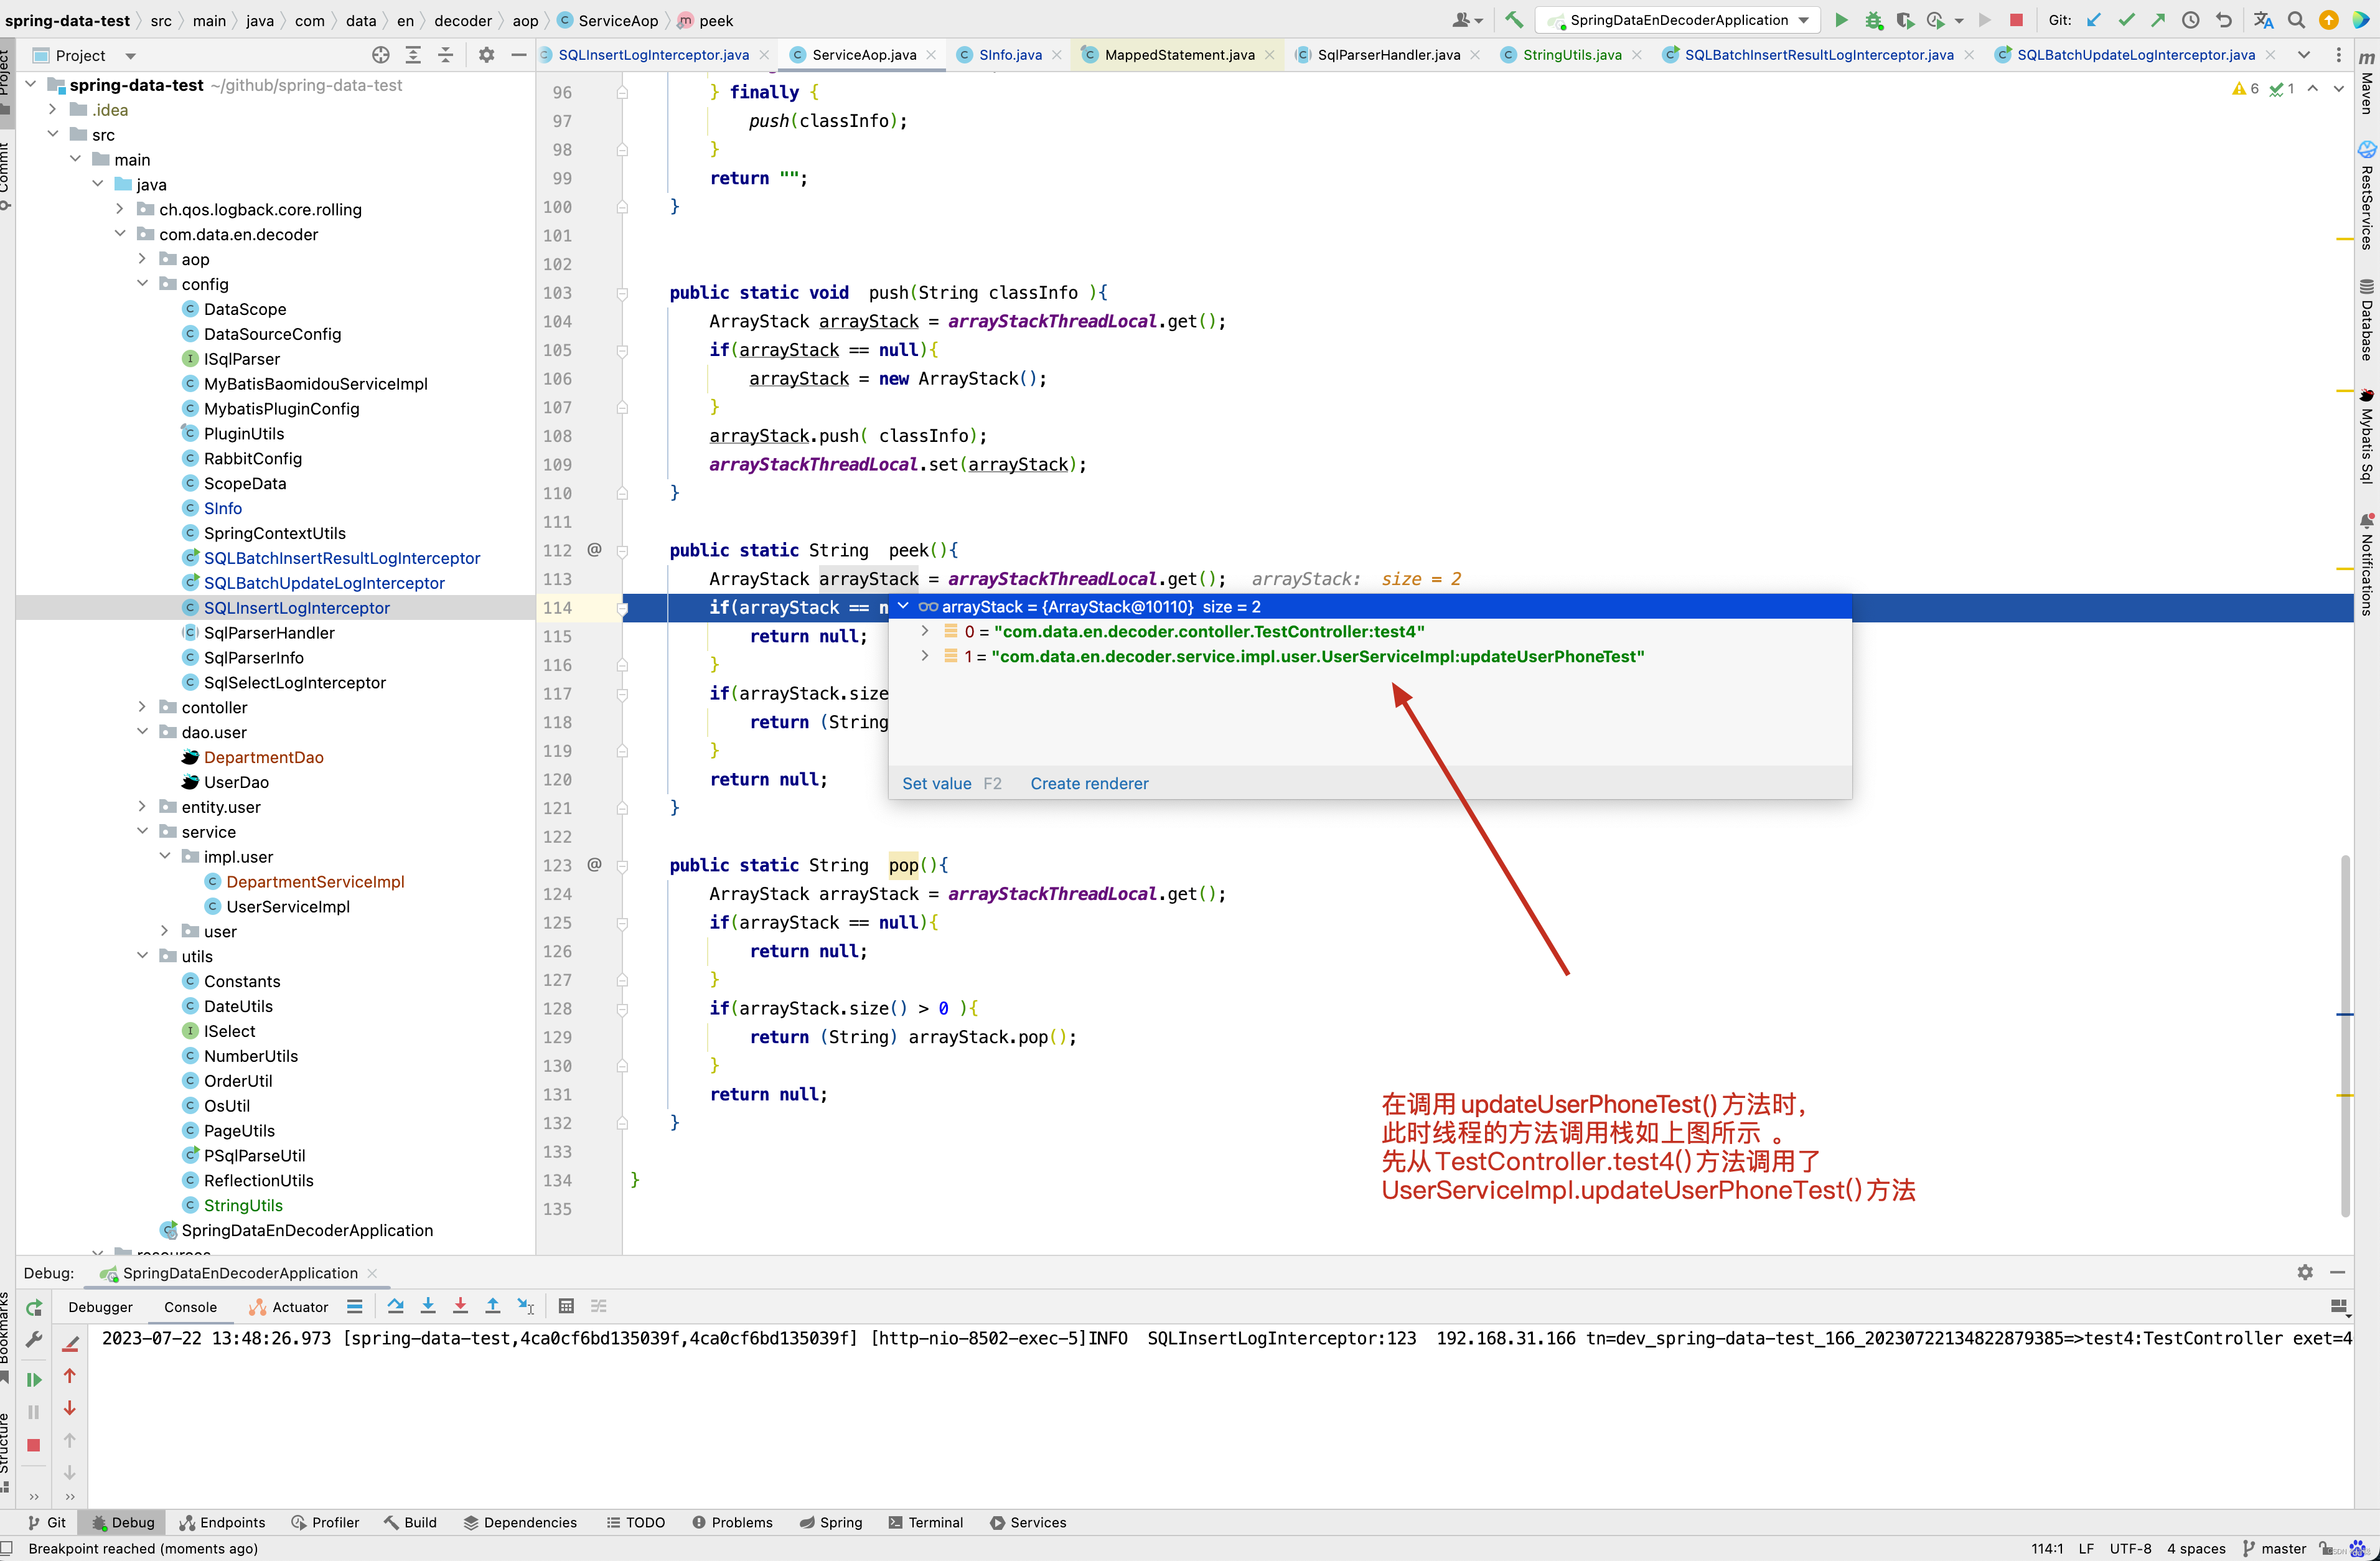This screenshot has height=1561, width=2380.
Task: Open Maven side panel
Action: pyautogui.click(x=2367, y=82)
